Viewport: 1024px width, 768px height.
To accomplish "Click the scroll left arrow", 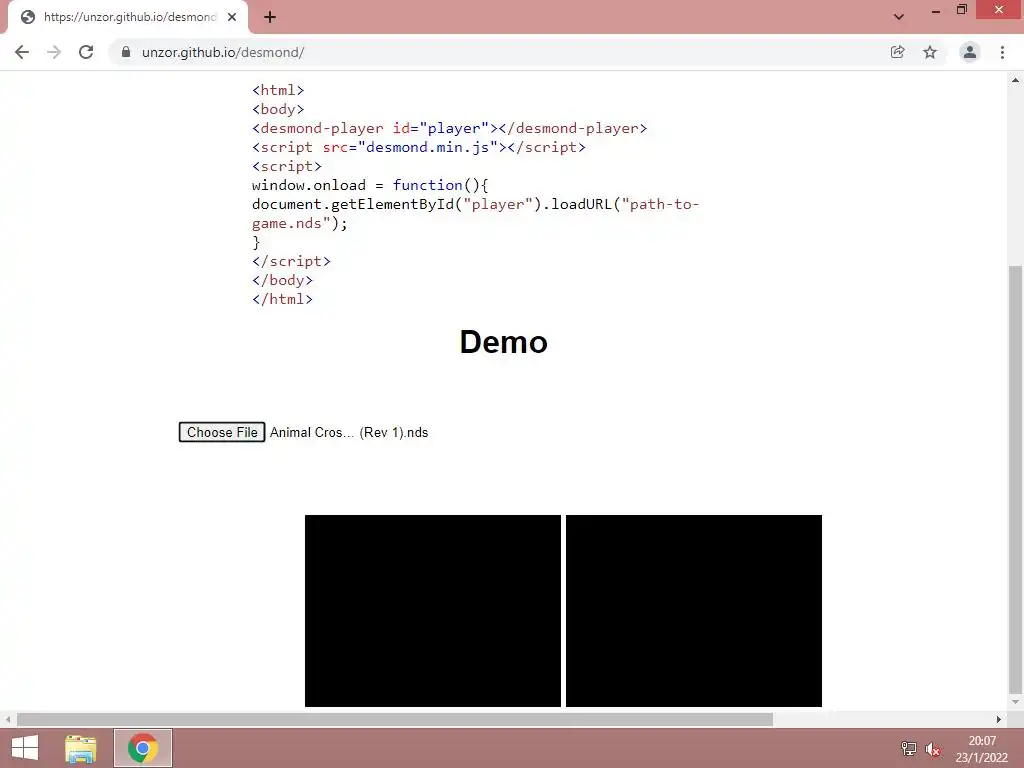I will click(8, 720).
